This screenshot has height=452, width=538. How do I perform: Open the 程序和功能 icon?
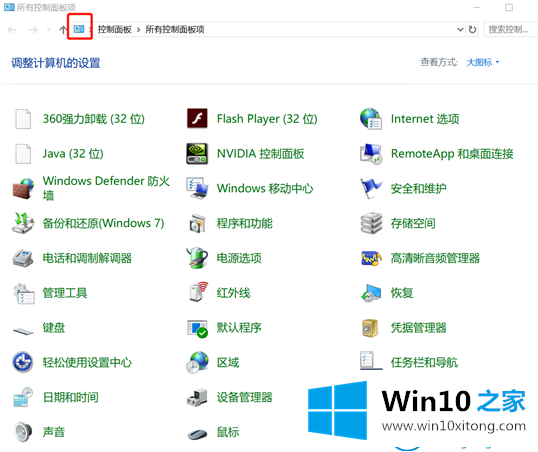coord(197,223)
